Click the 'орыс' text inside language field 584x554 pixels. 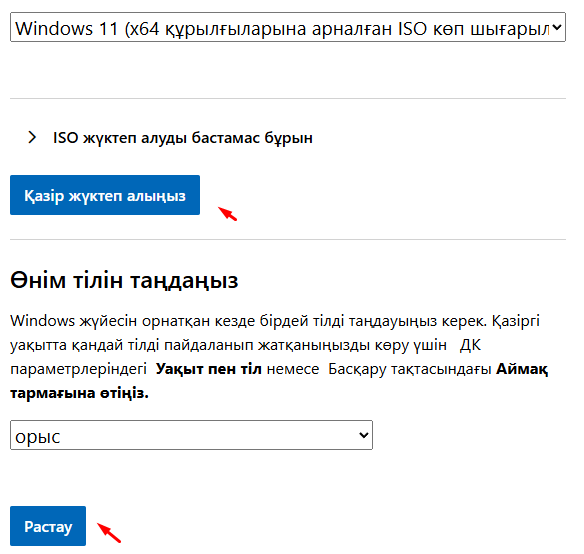[x=38, y=436]
